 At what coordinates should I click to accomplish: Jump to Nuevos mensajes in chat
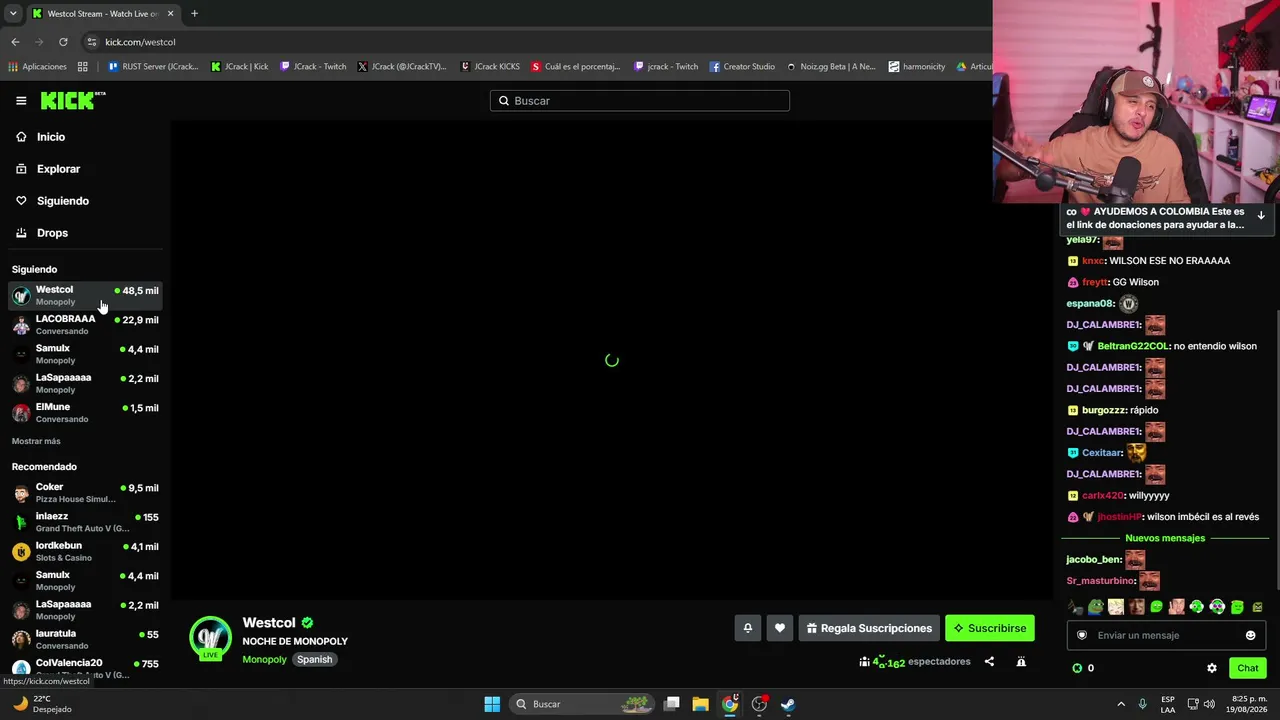(1165, 538)
